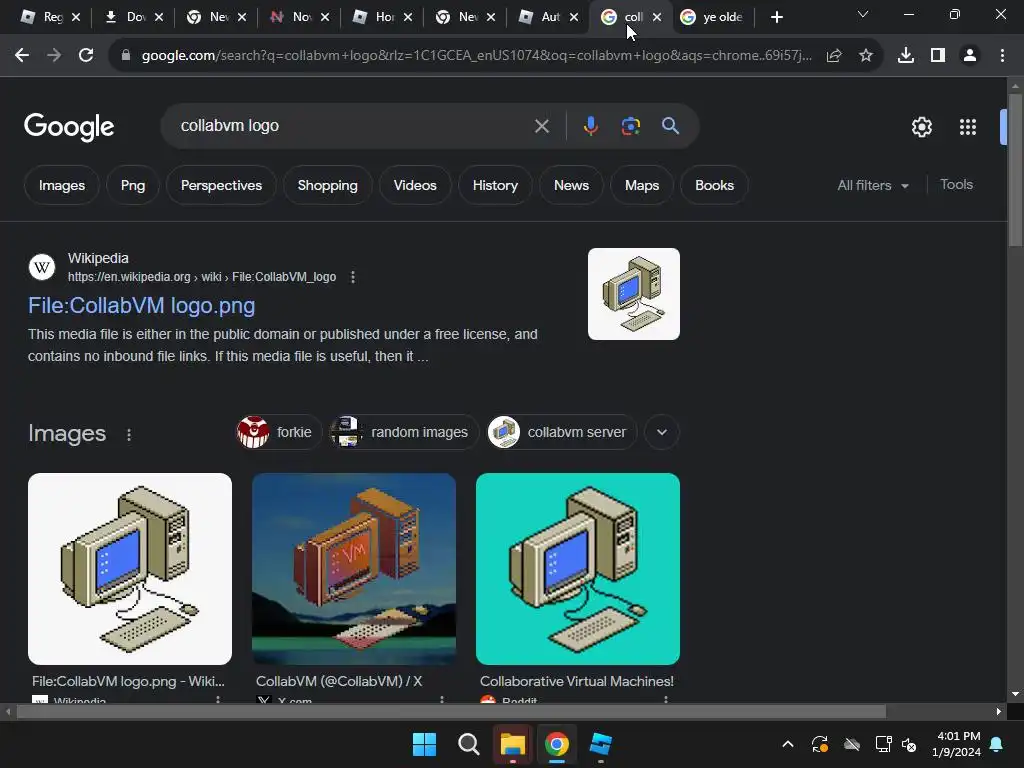
Task: Filter results by Png
Action: (x=133, y=185)
